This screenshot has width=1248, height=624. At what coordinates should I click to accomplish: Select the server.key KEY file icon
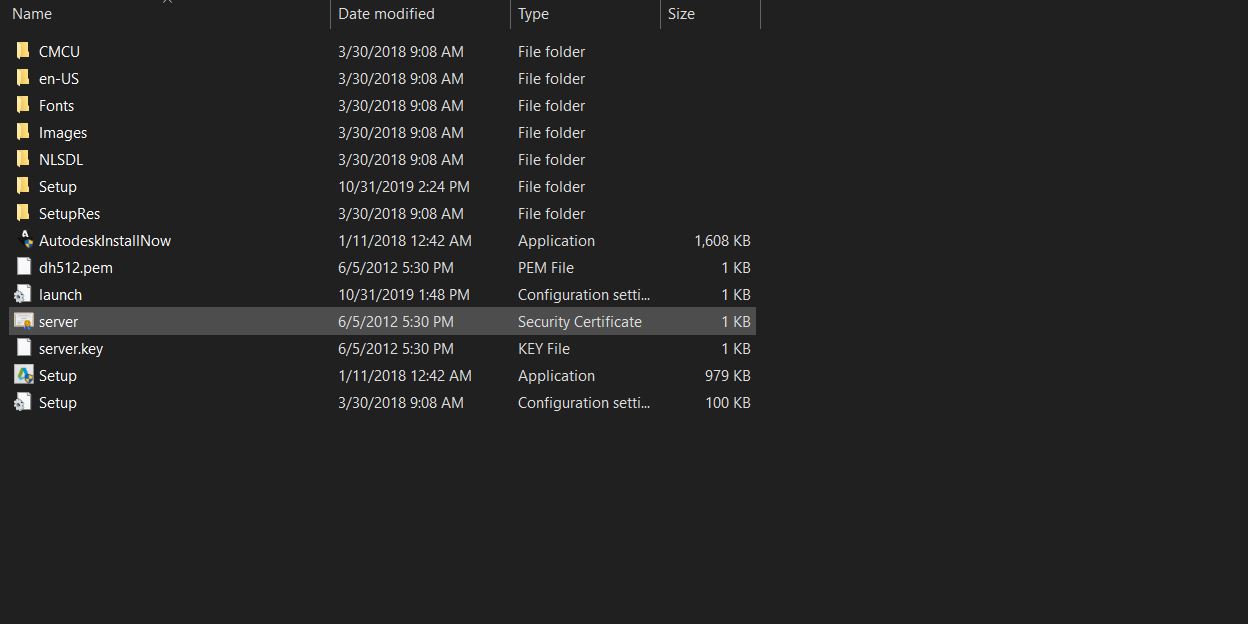click(x=23, y=348)
